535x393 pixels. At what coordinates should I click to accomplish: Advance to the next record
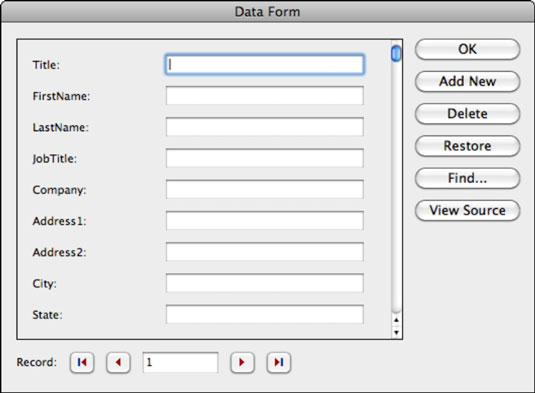coord(242,362)
